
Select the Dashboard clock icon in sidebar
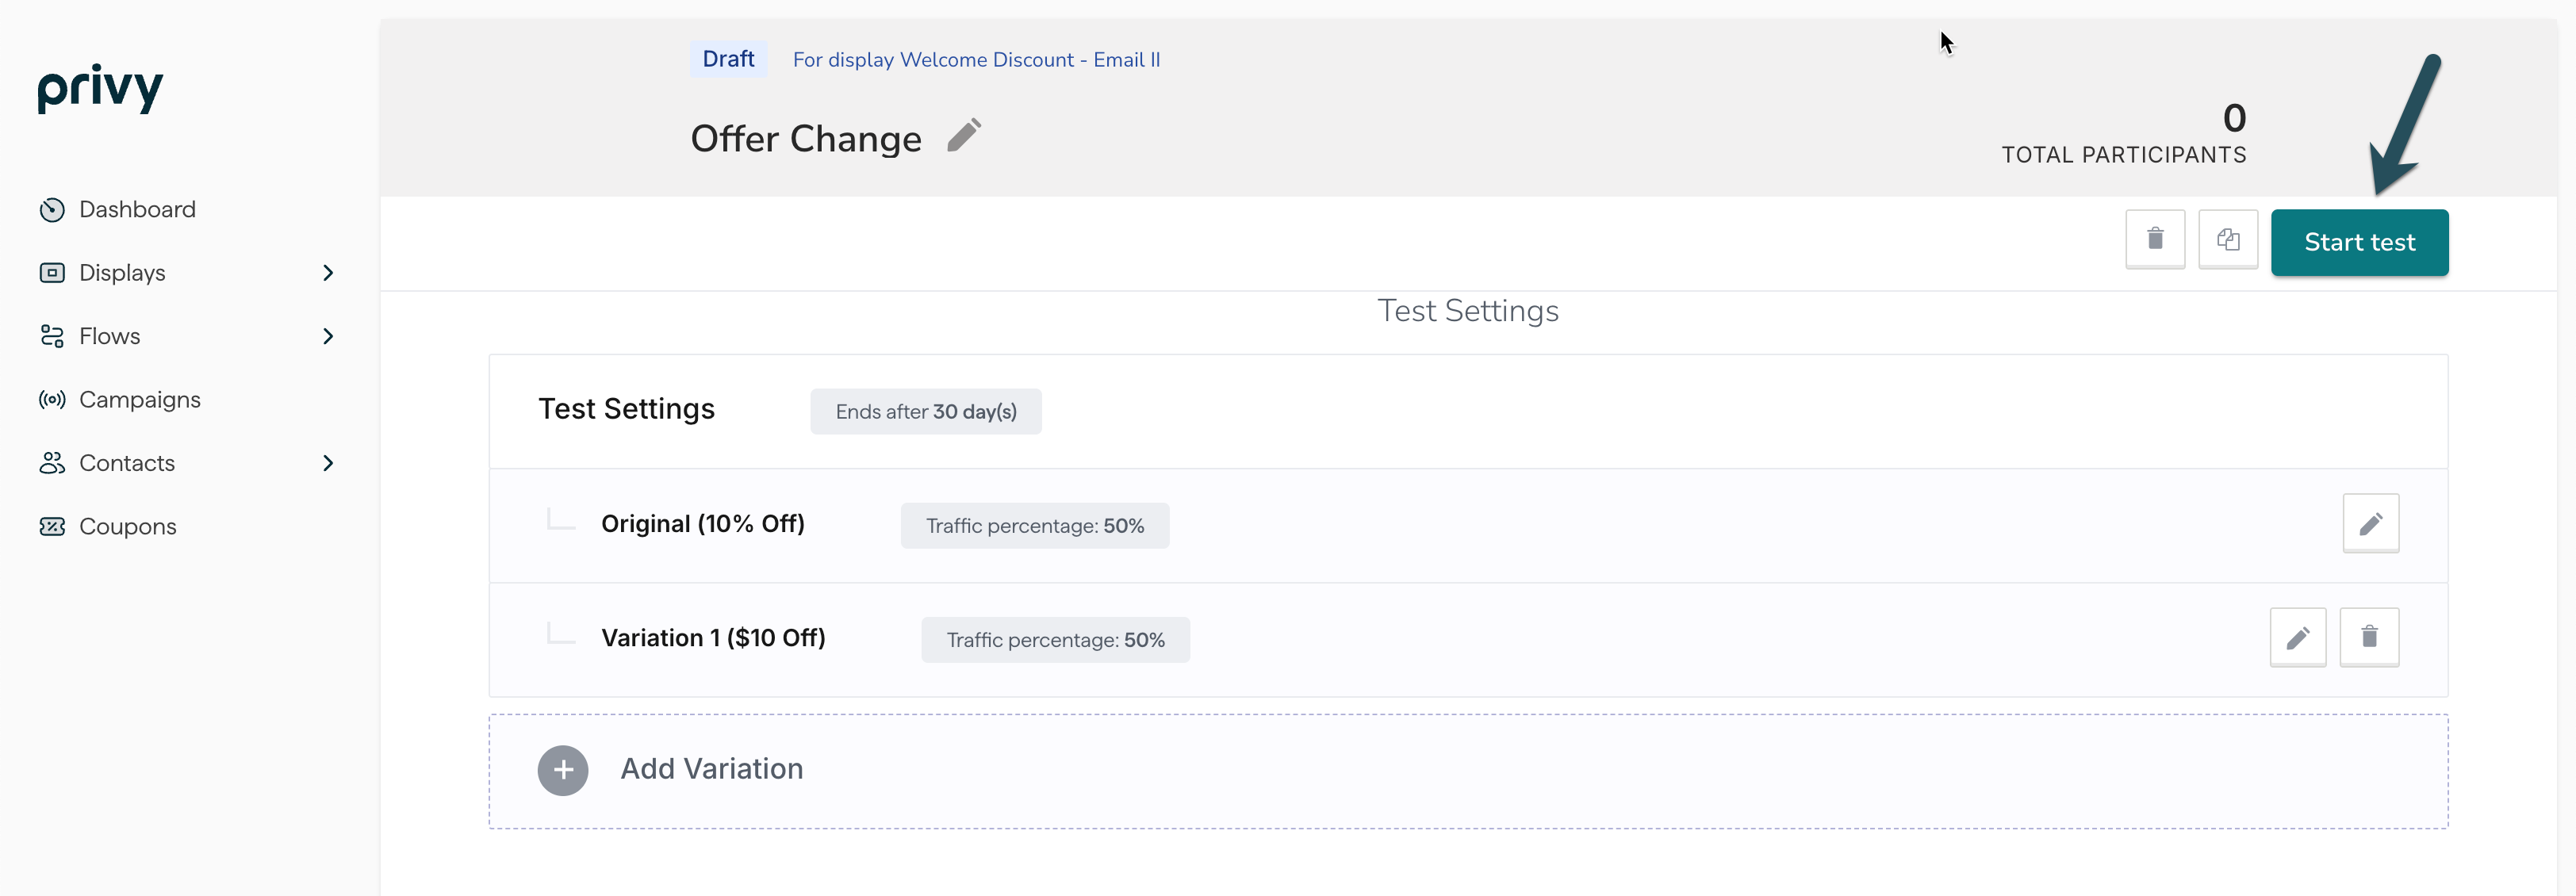click(51, 209)
